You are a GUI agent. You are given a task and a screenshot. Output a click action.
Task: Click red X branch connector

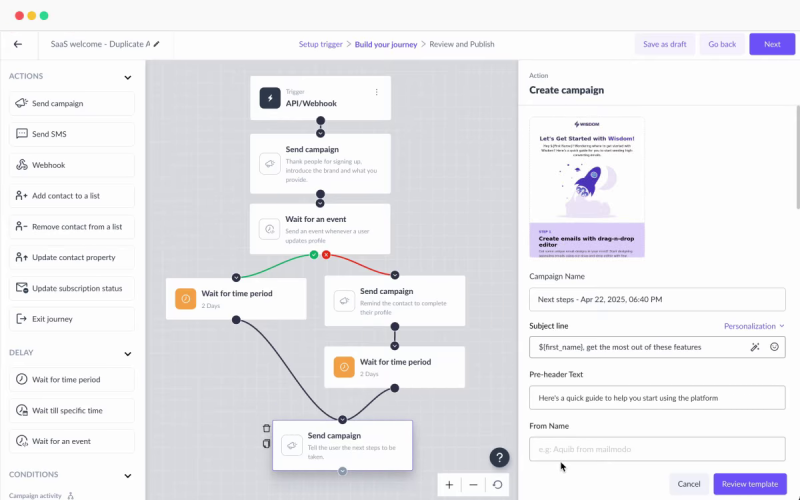(326, 255)
